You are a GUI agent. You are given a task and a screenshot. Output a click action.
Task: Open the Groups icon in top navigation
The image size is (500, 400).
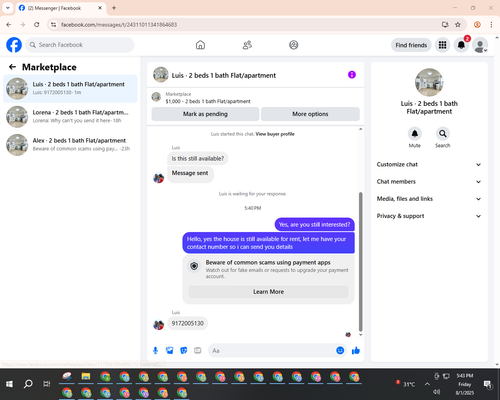[294, 45]
